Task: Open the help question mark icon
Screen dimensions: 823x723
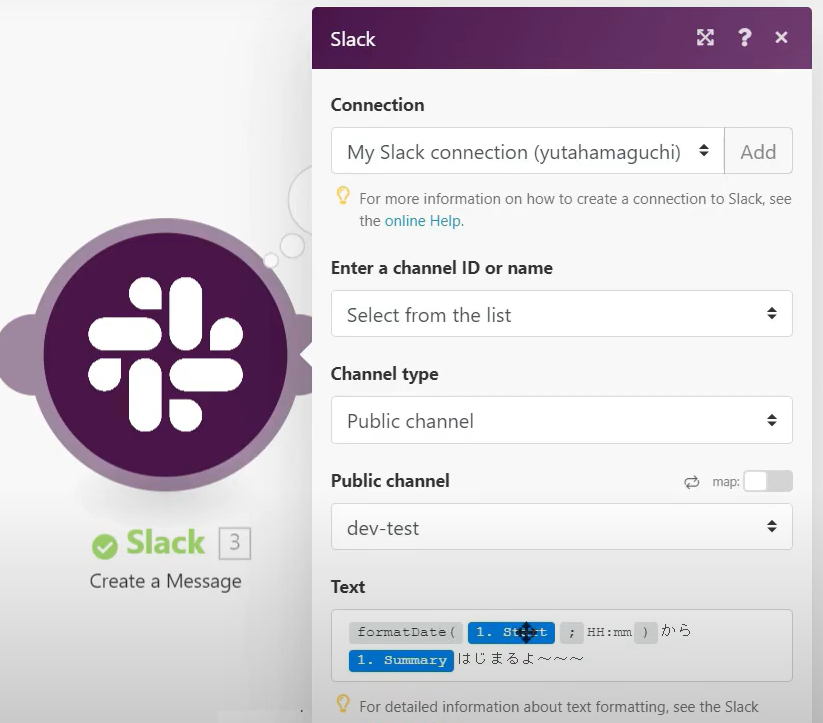Action: [x=744, y=38]
